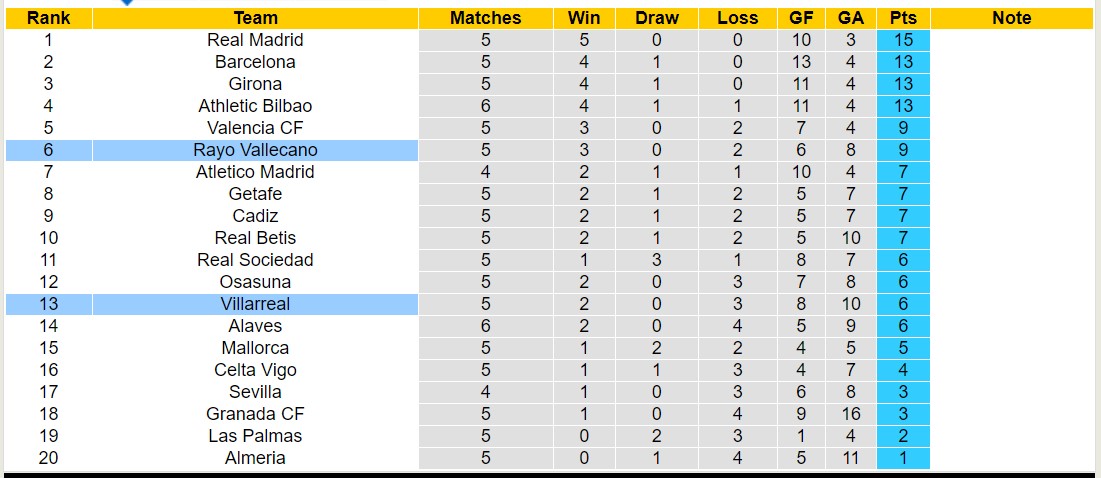Click the Win column header
The height and width of the screenshot is (478, 1101).
[x=584, y=18]
